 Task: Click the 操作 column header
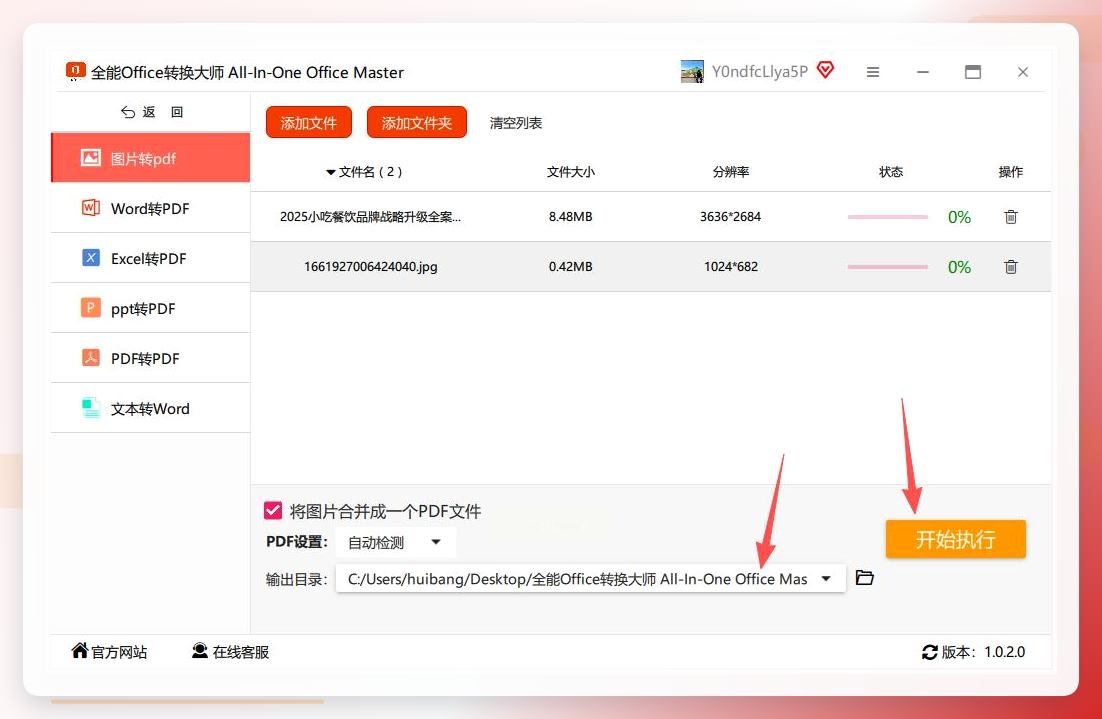click(1011, 172)
